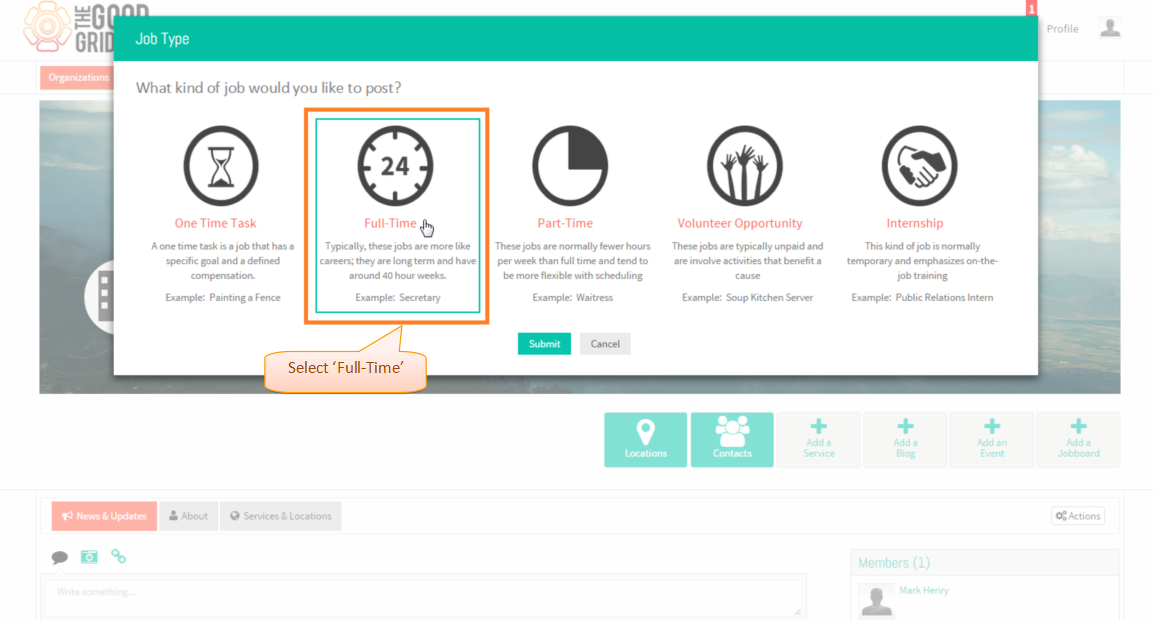Open the News & Updates tab
Viewport: 1153px width, 621px height.
pyautogui.click(x=104, y=516)
